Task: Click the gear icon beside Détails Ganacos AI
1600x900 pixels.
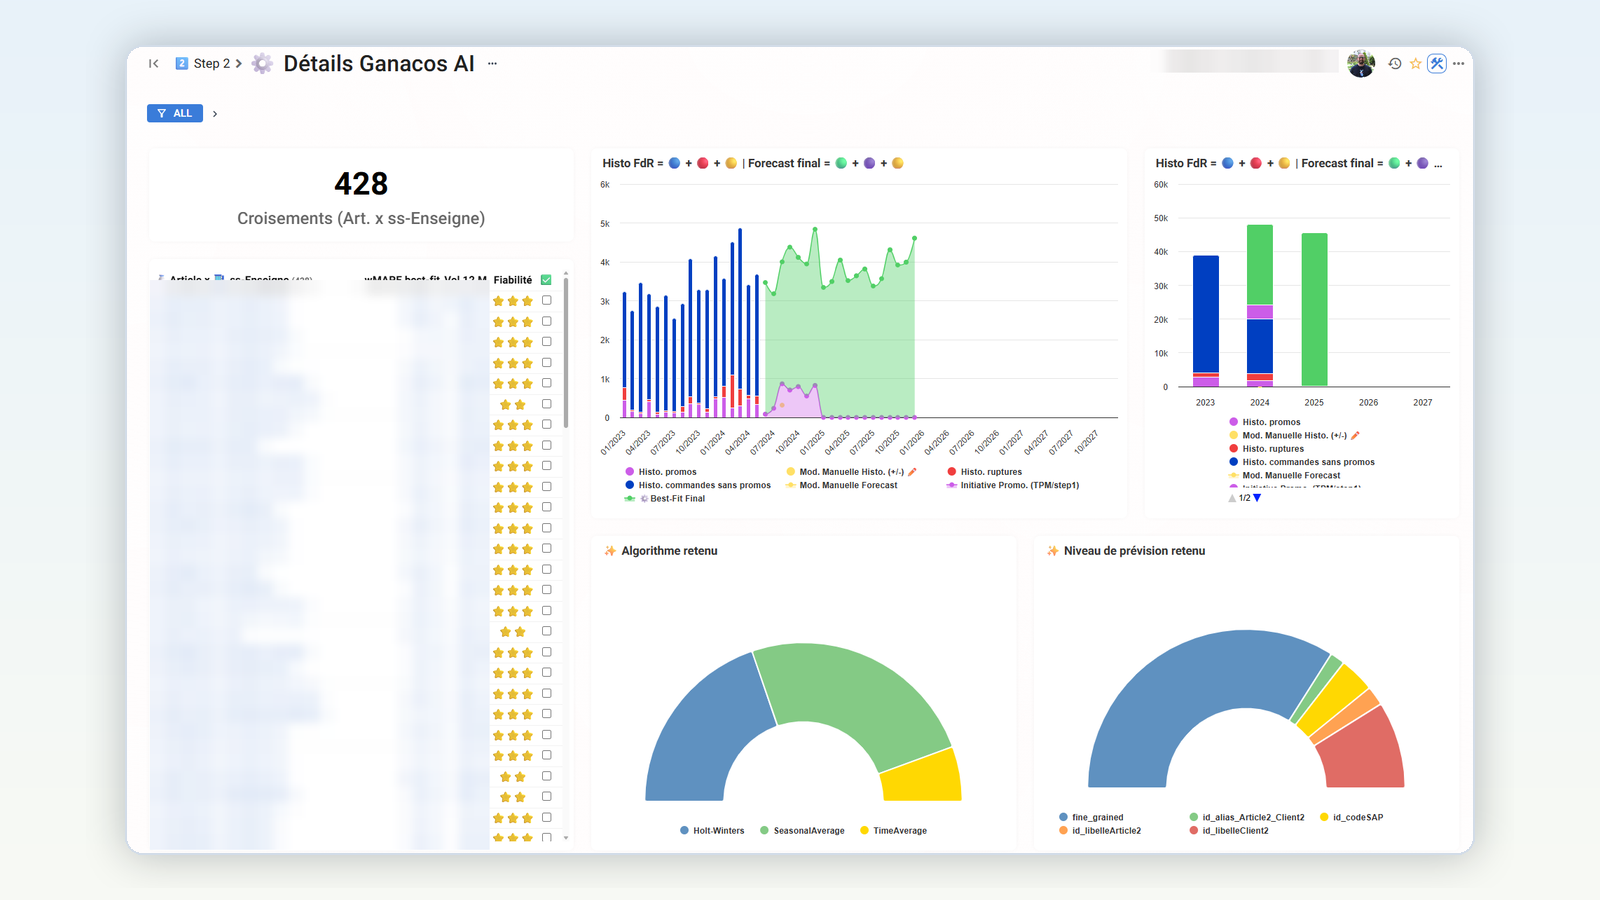Action: click(x=262, y=63)
